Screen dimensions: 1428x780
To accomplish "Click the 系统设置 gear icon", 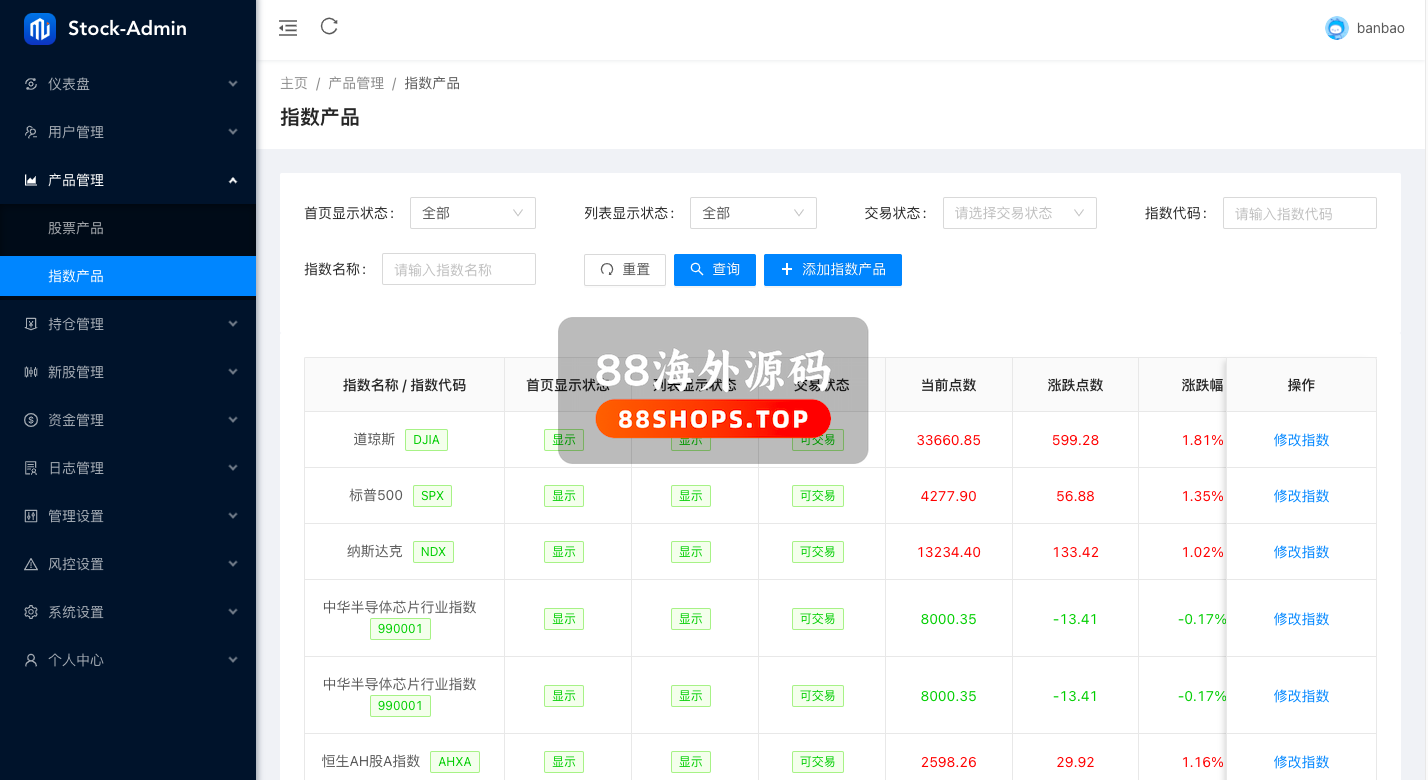I will 31,612.
